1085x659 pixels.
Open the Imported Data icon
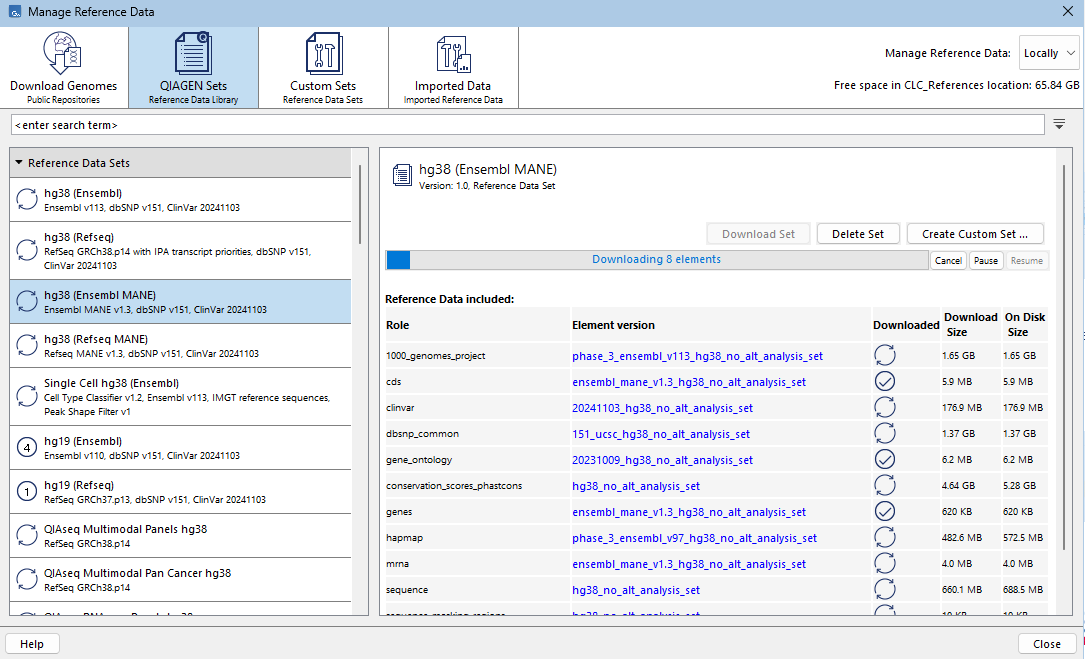point(452,53)
